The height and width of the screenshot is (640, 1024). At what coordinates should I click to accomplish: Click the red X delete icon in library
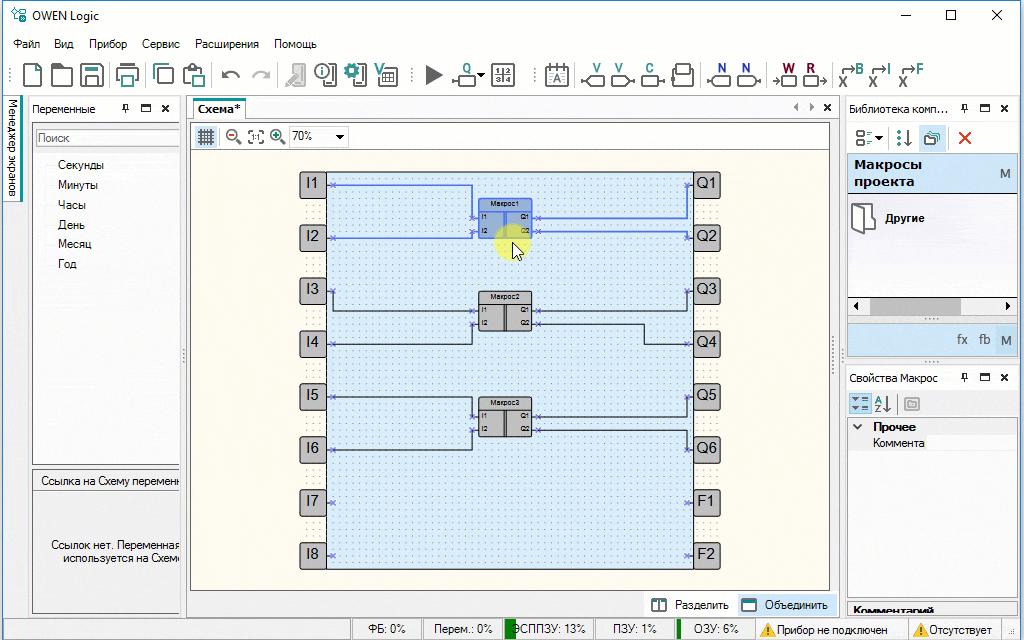[965, 138]
